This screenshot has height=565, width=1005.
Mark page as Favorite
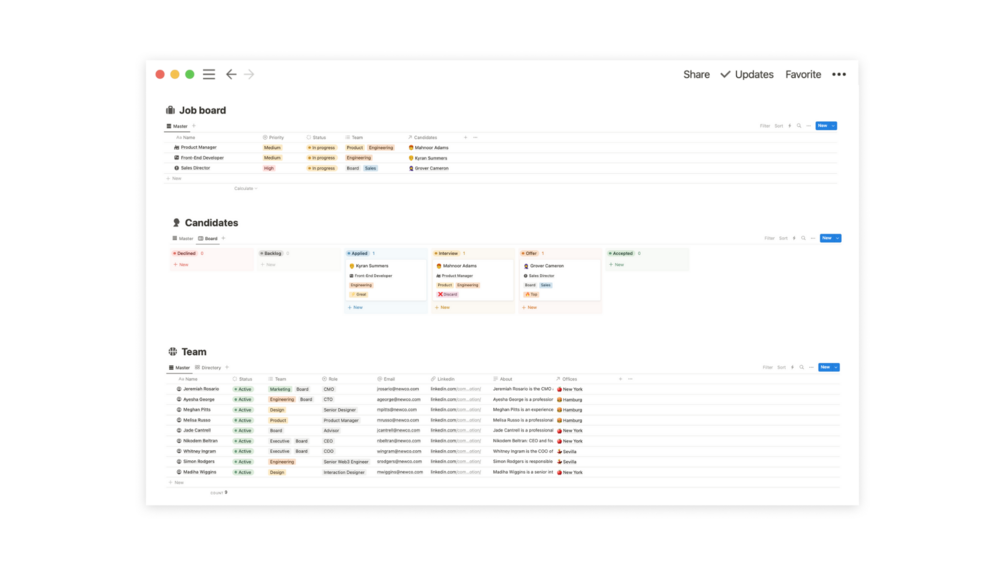point(803,74)
